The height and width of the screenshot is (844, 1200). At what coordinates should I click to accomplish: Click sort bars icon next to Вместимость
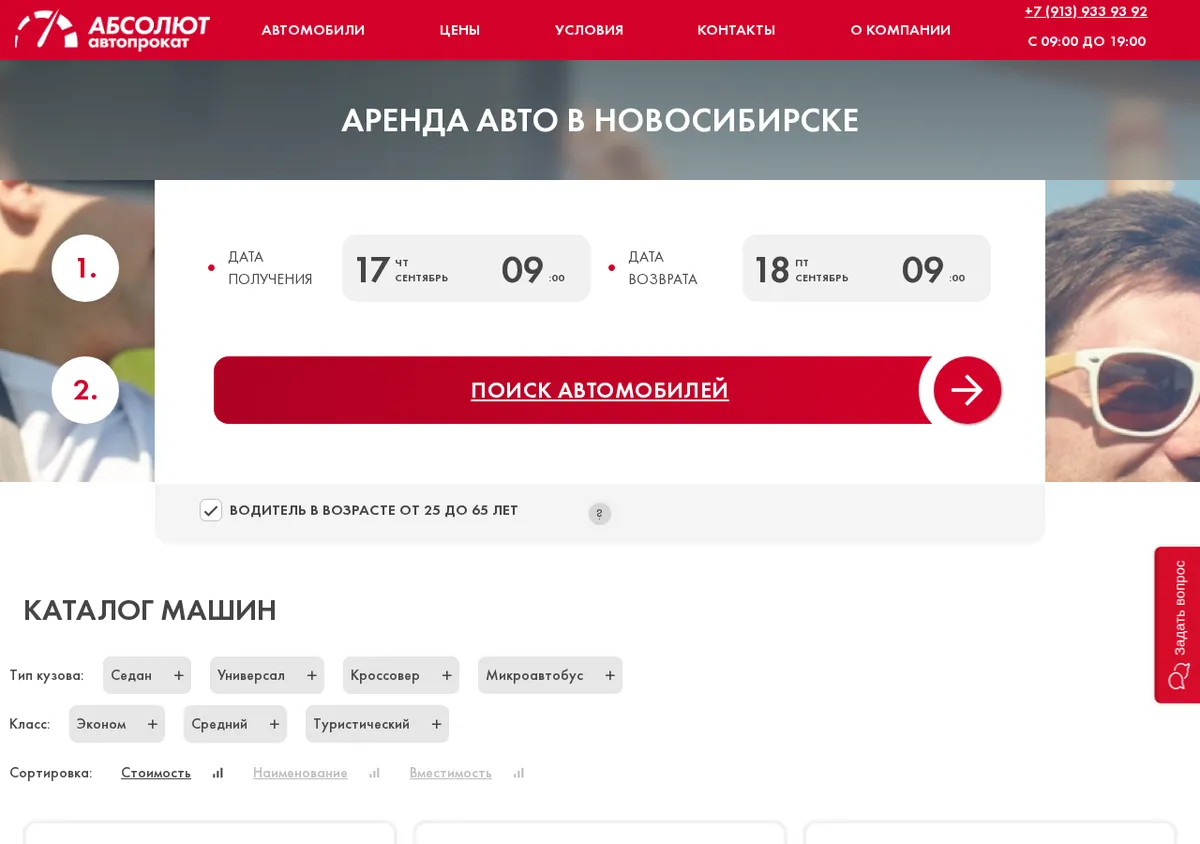click(519, 773)
